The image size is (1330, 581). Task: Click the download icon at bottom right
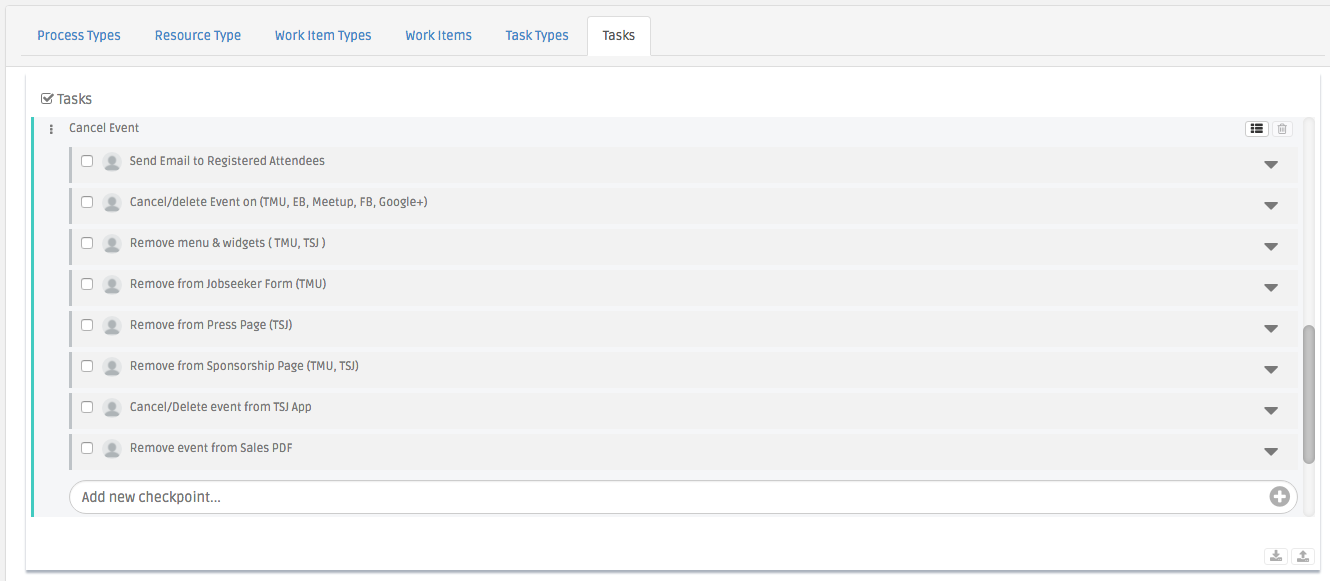1276,556
